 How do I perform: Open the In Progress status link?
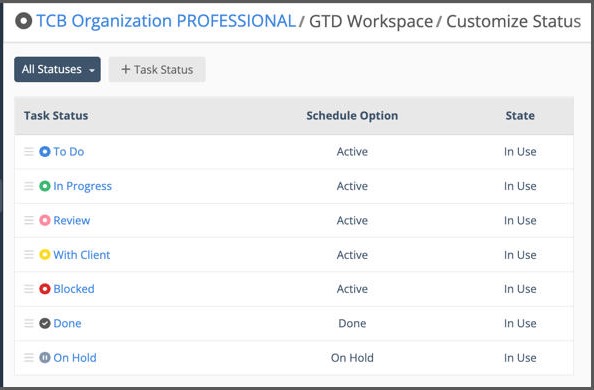pos(83,186)
